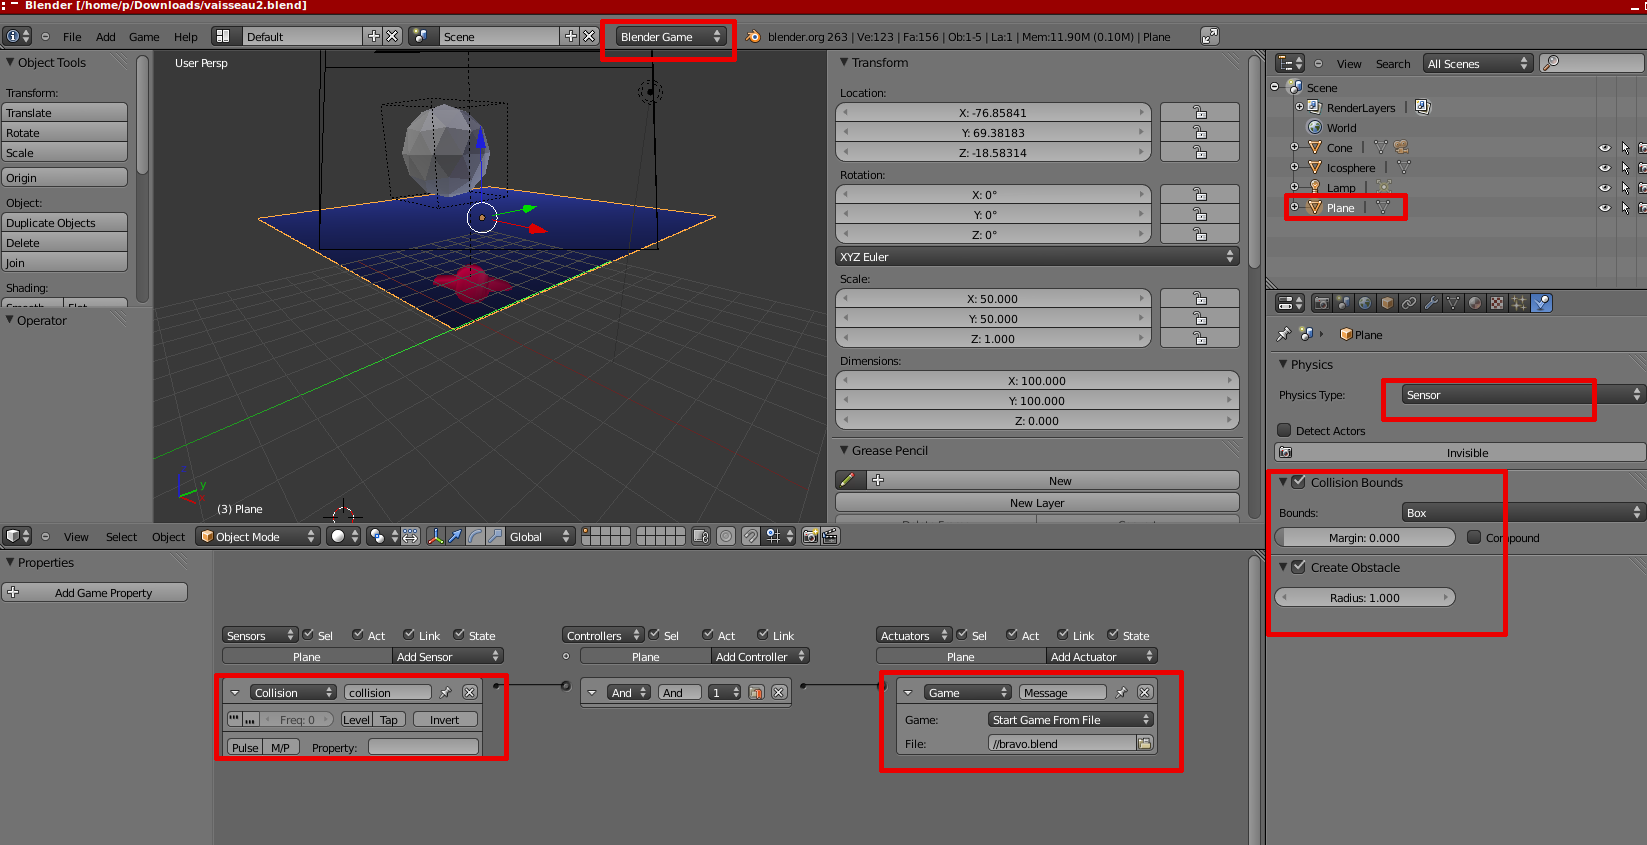Open the Physics properties tab
Viewport: 1647px width, 845px height.
tap(1542, 303)
